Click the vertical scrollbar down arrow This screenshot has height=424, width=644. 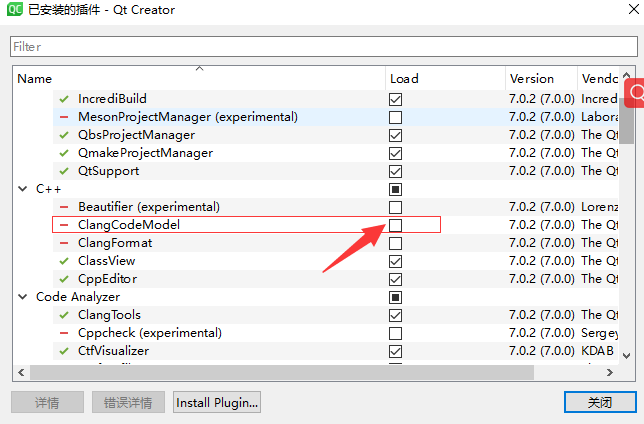tap(626, 356)
